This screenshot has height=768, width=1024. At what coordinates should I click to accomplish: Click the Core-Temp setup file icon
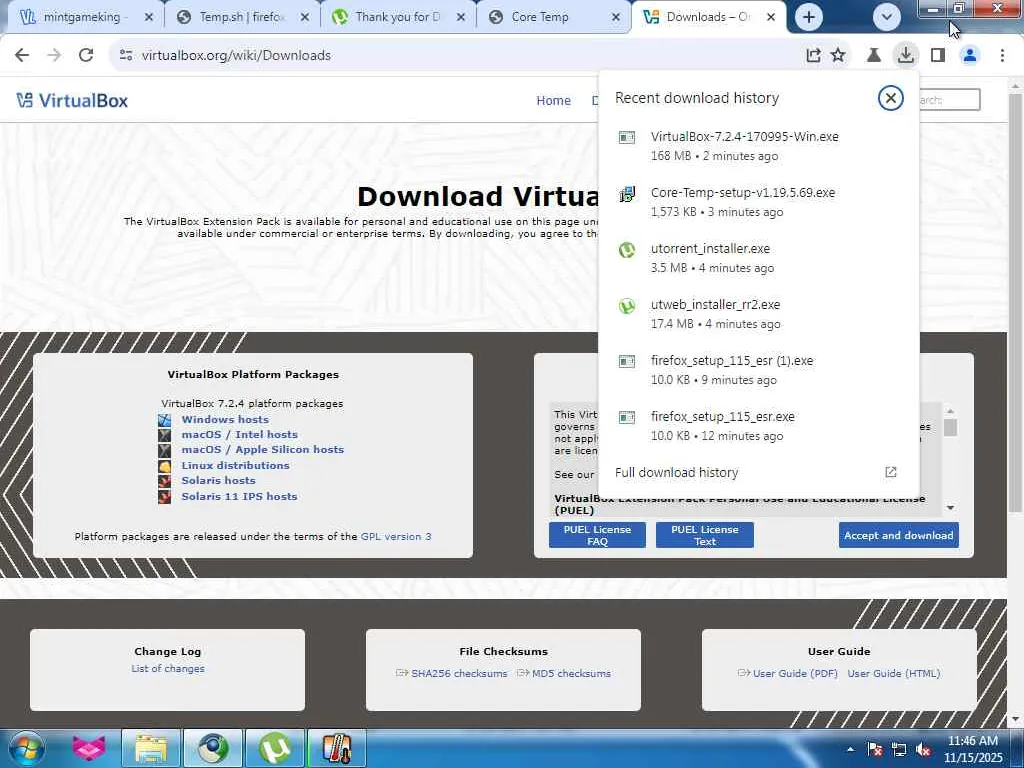coord(627,193)
